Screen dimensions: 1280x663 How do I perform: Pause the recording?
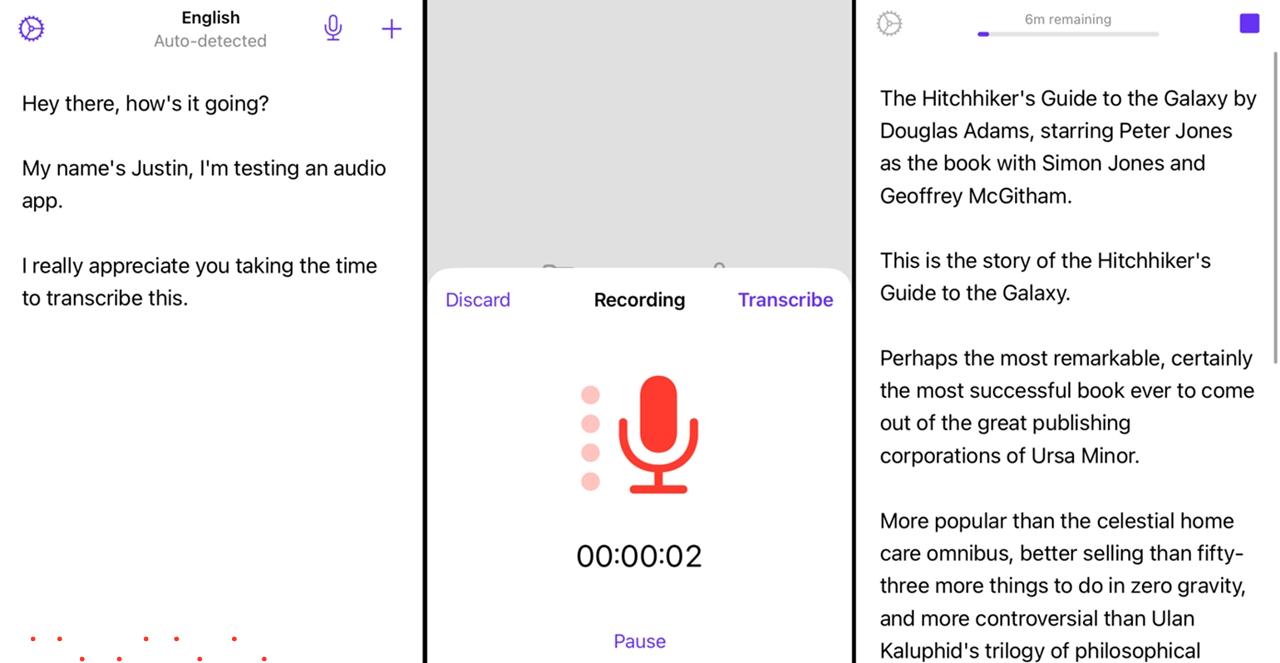[x=640, y=641]
